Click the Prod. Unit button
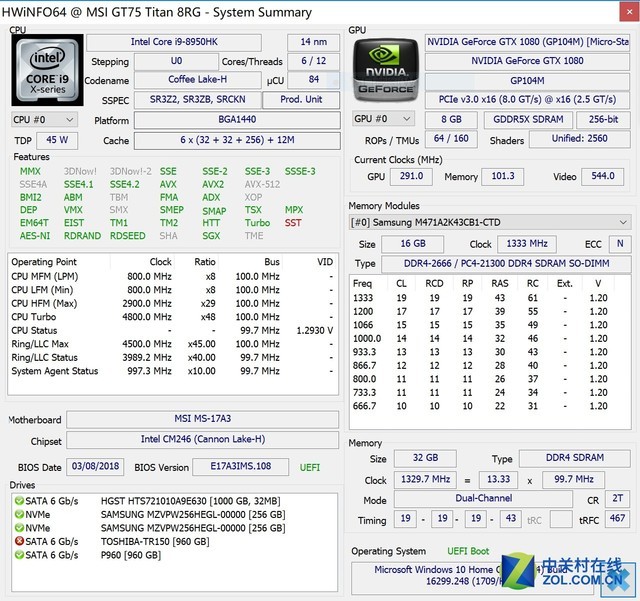Screen dimensions: 640x601 coord(300,100)
